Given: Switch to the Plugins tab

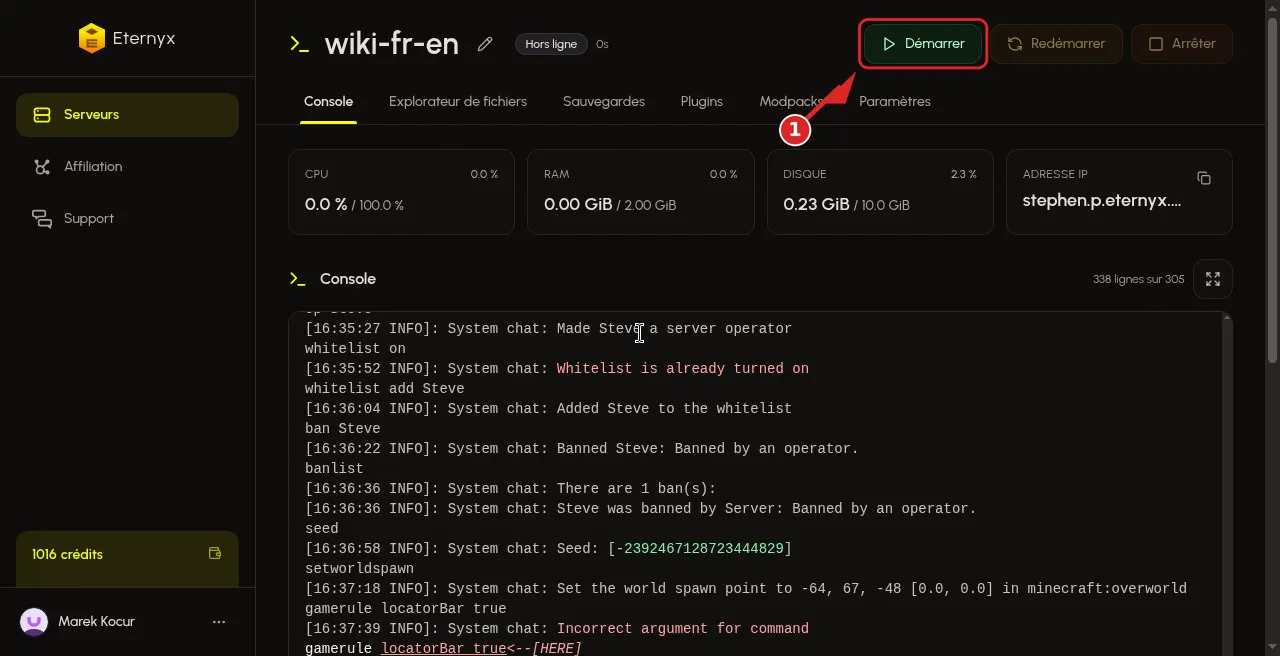Looking at the screenshot, I should tap(702, 102).
